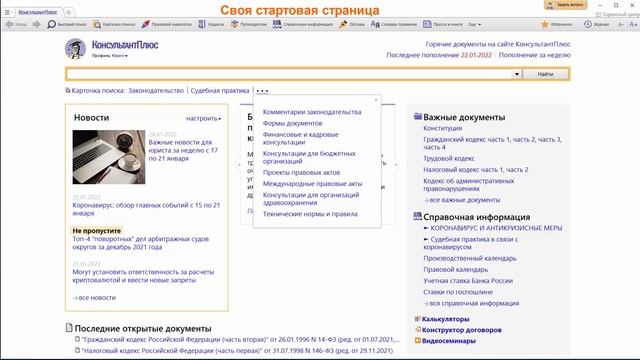Open the laptop news thumbnail image
Image resolution: width=640 pixels, height=360 pixels.
coord(109,157)
